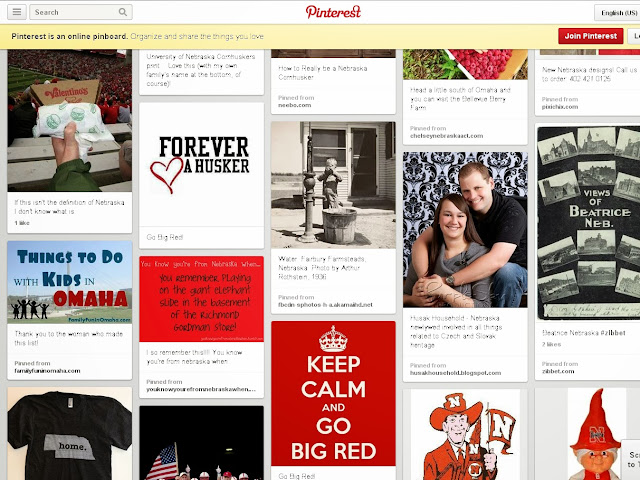Screen dimensions: 640x480
Task: Open the hamburger menu icon
Action: [17, 12]
